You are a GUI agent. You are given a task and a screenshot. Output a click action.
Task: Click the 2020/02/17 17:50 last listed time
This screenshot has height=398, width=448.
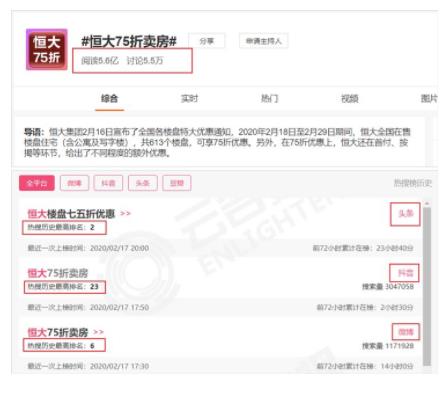119,307
